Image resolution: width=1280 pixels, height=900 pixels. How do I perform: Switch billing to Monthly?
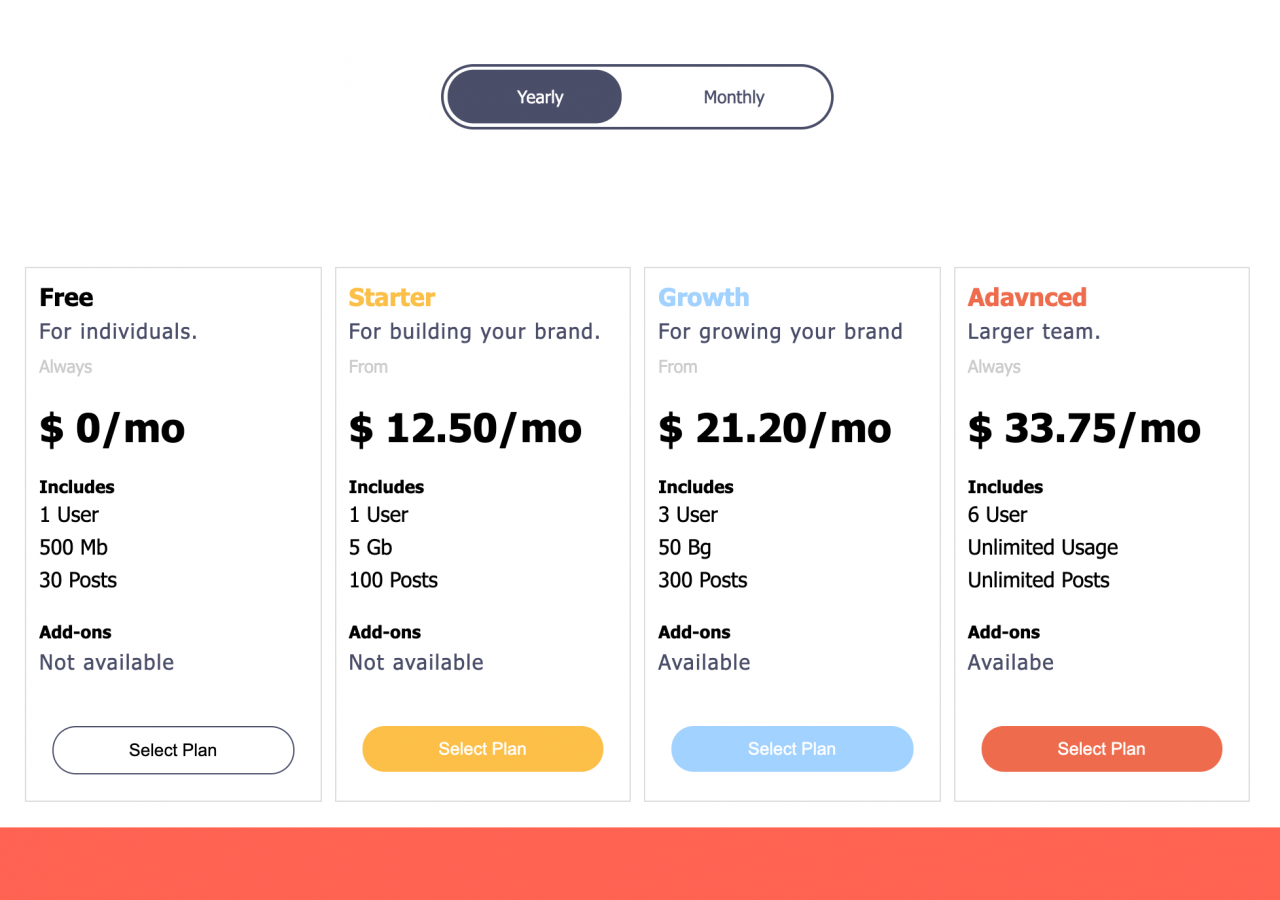[x=733, y=97]
